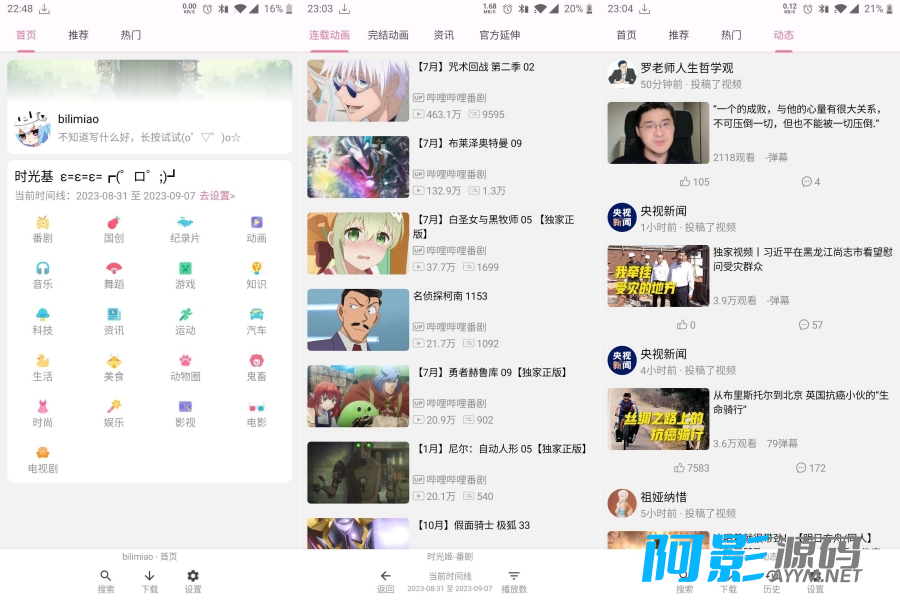Open the 美食 category icon
Image resolution: width=900 pixels, height=600 pixels.
(114, 368)
